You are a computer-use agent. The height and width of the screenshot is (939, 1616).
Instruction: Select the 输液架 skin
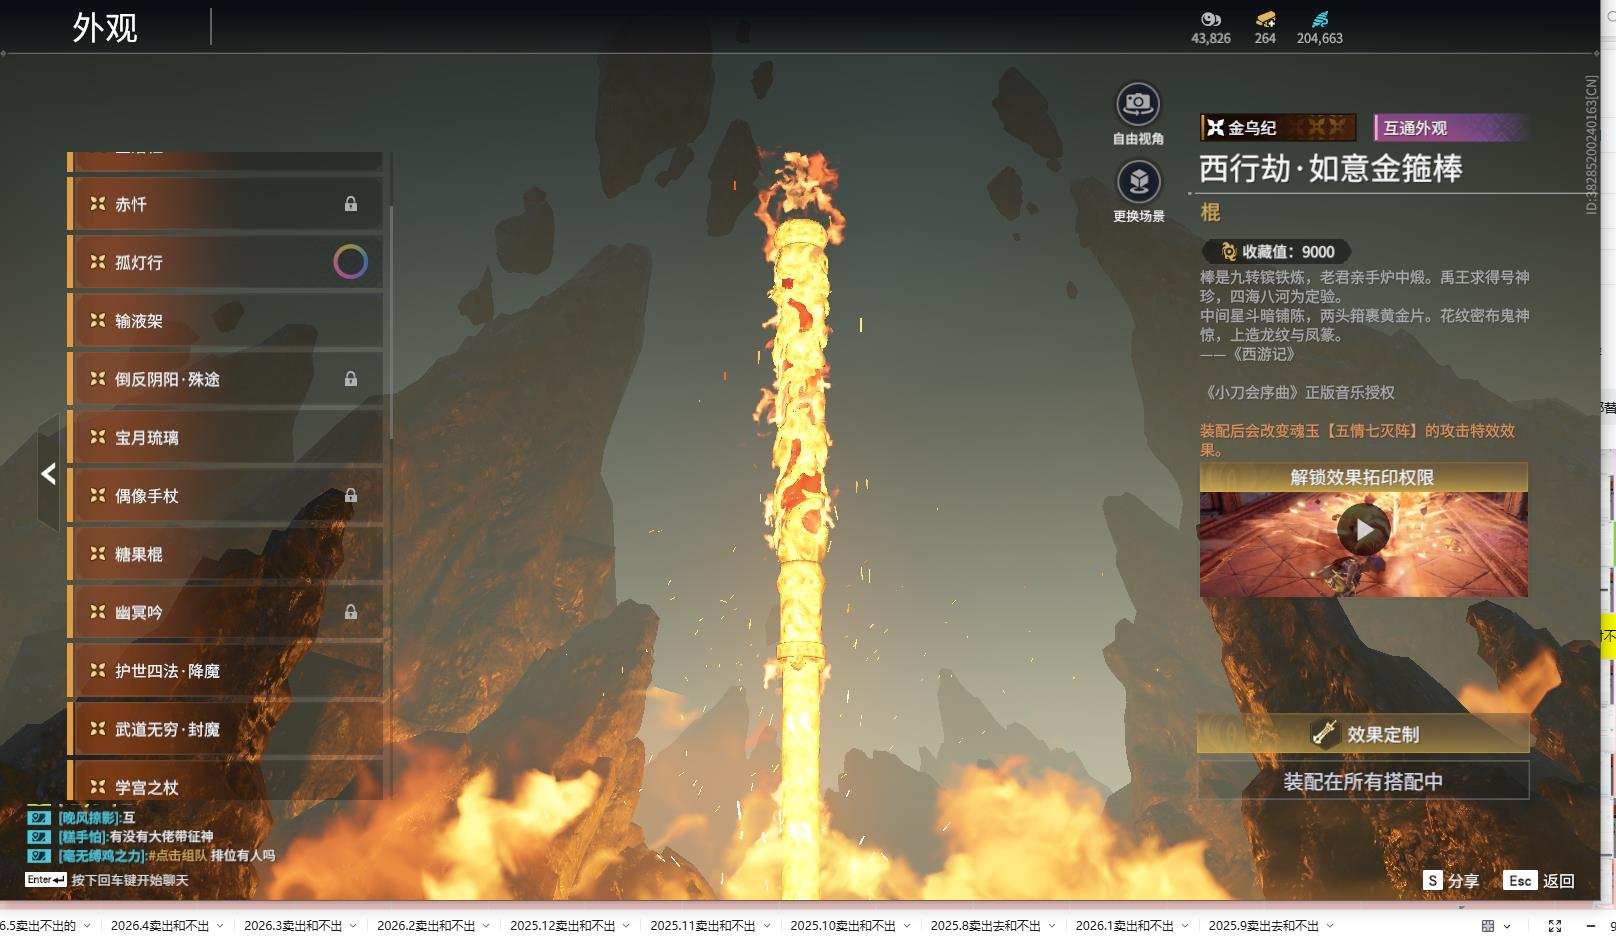coord(226,321)
